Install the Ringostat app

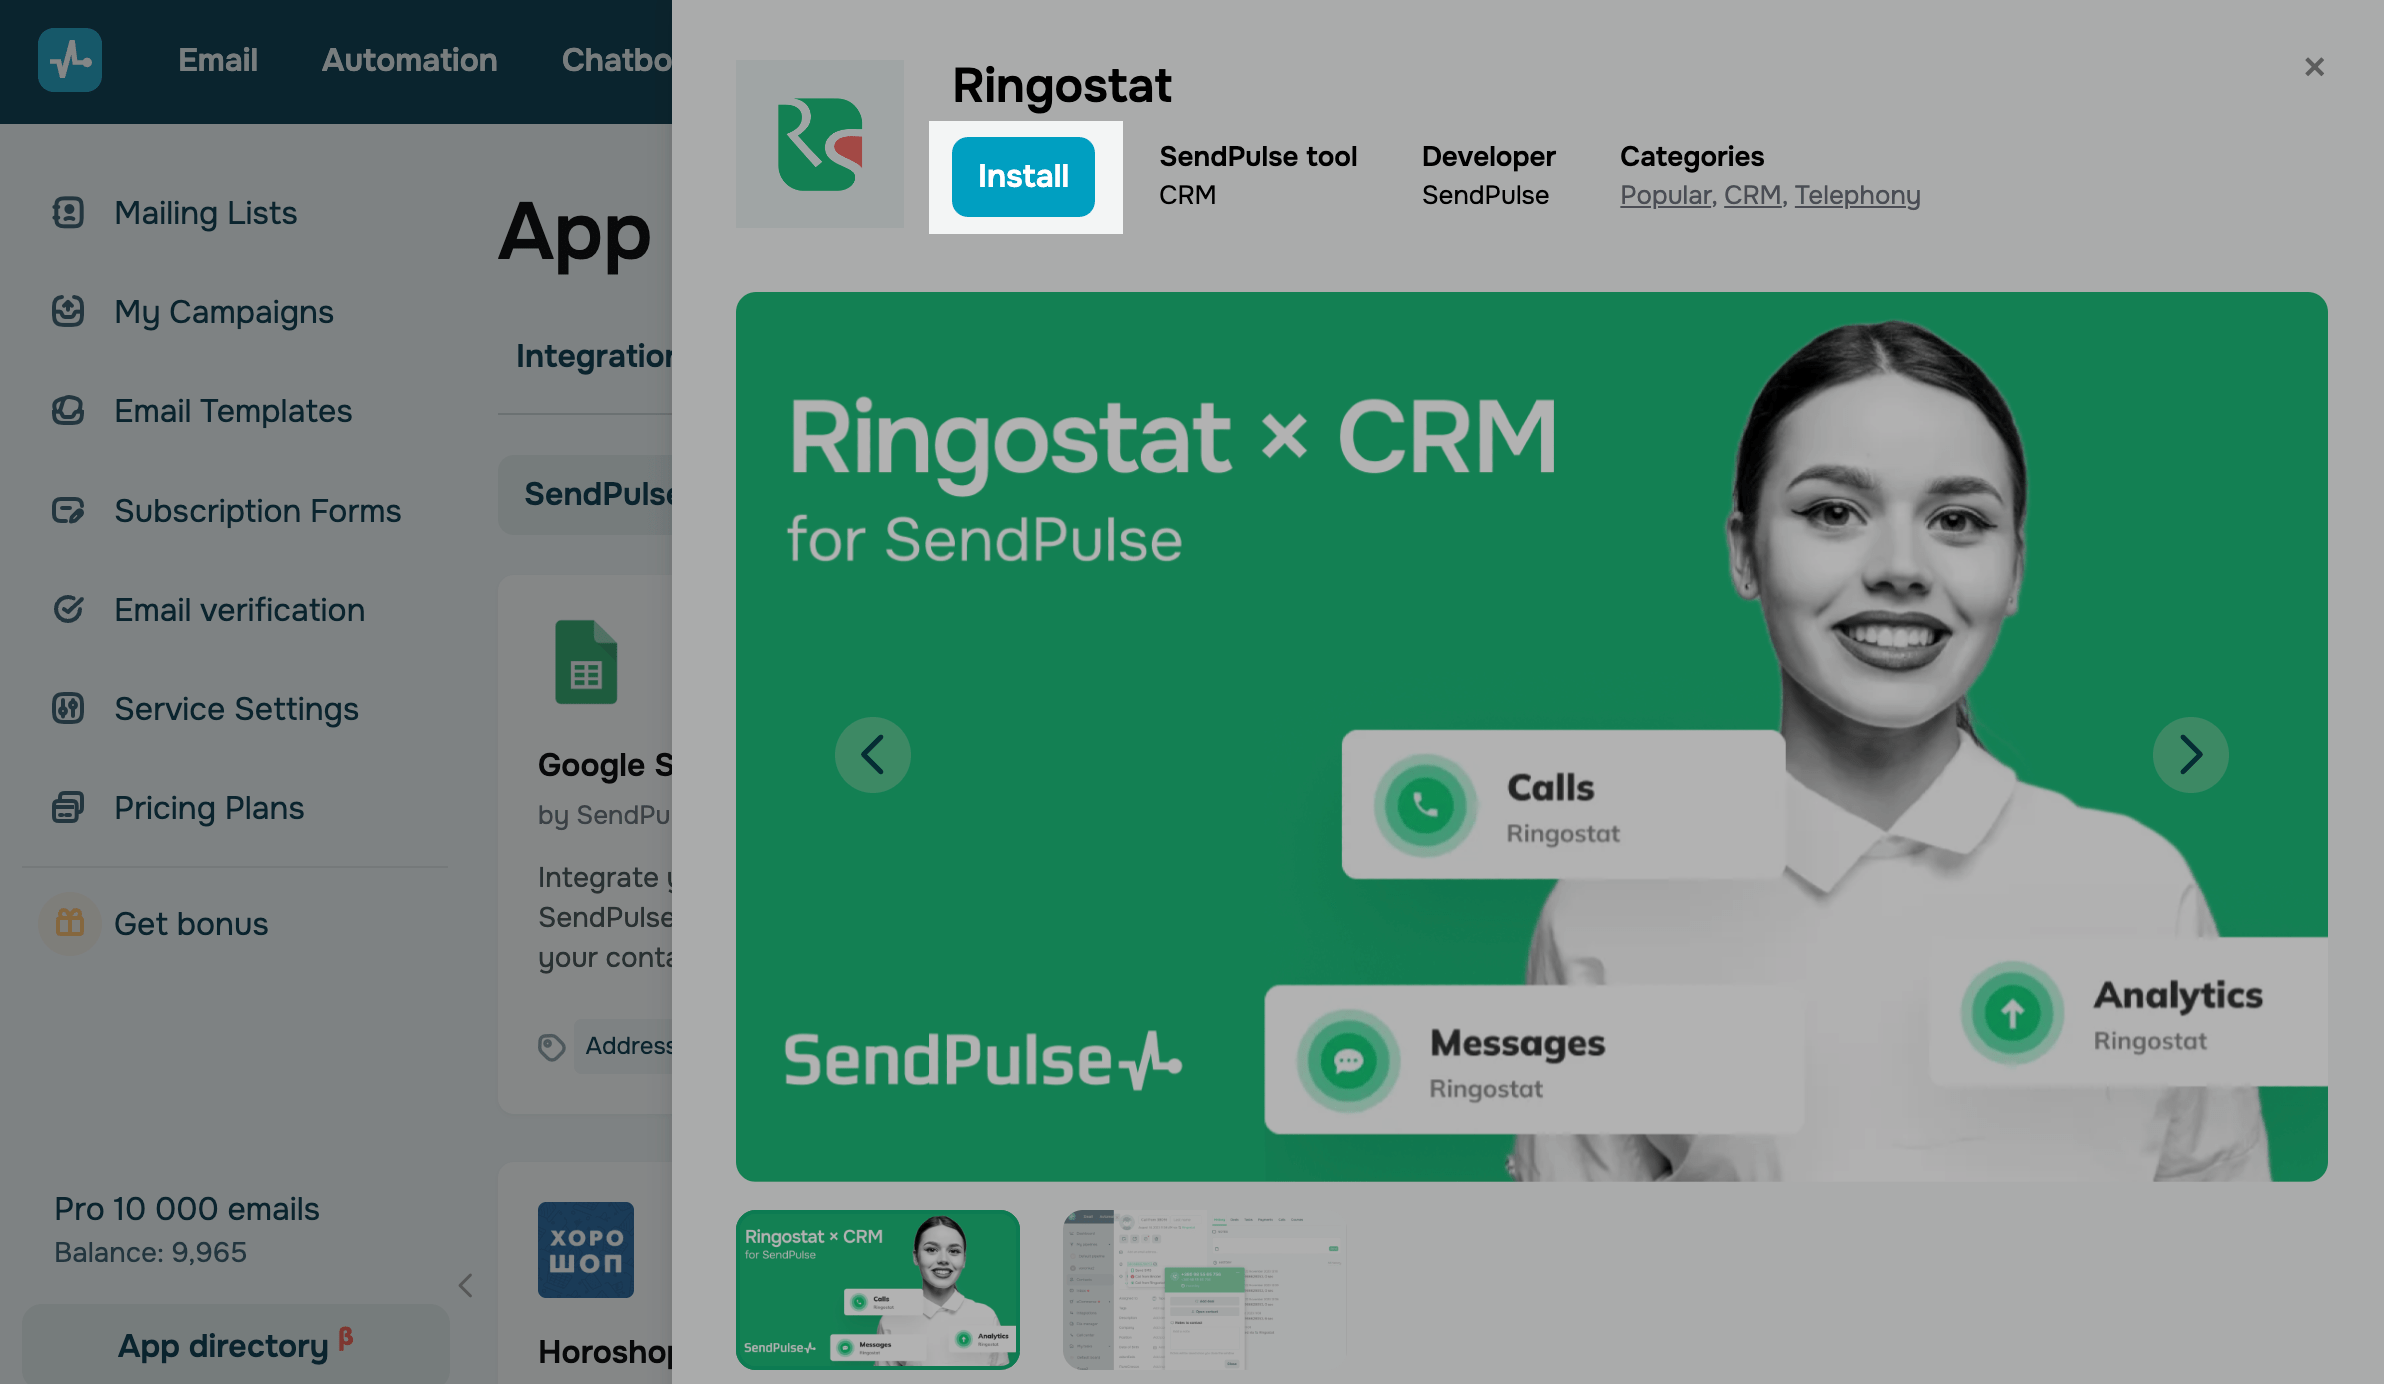point(1023,177)
